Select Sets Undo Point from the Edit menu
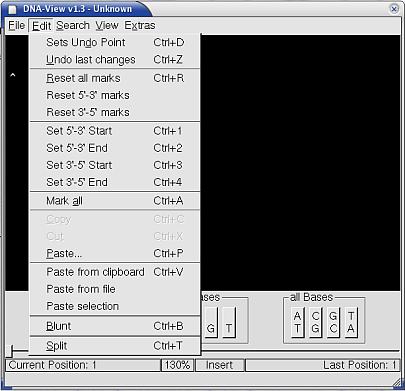The height and width of the screenshot is (391, 405). point(115,42)
